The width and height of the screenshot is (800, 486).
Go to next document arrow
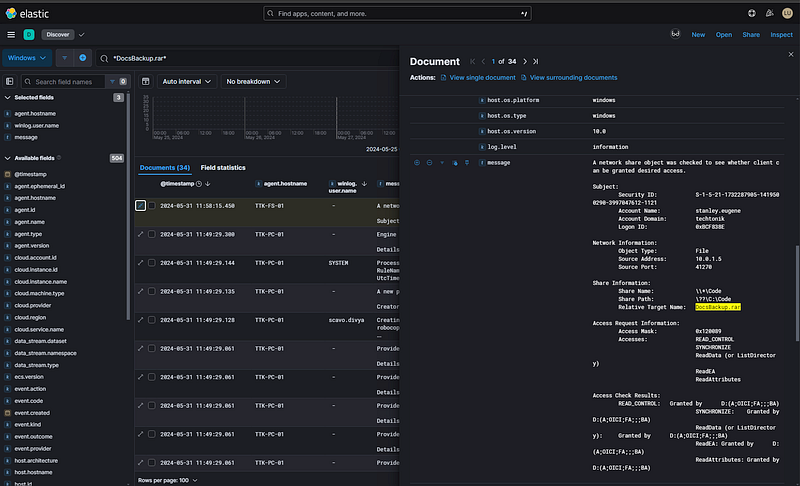(524, 62)
